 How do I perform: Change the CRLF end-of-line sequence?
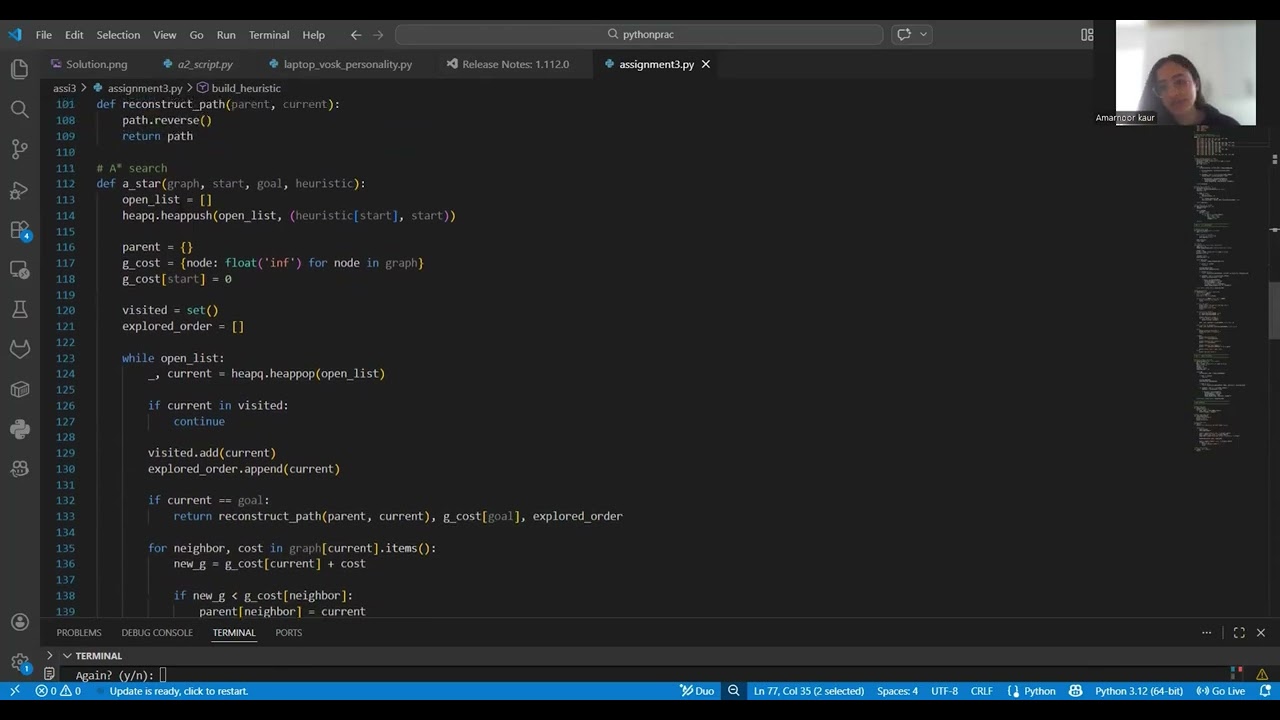point(981,691)
